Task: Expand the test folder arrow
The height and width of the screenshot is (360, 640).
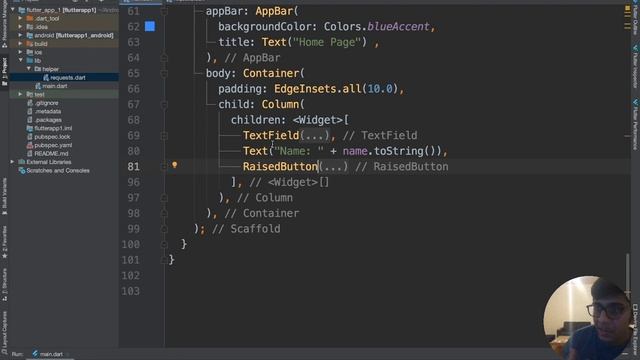Action: 20,94
